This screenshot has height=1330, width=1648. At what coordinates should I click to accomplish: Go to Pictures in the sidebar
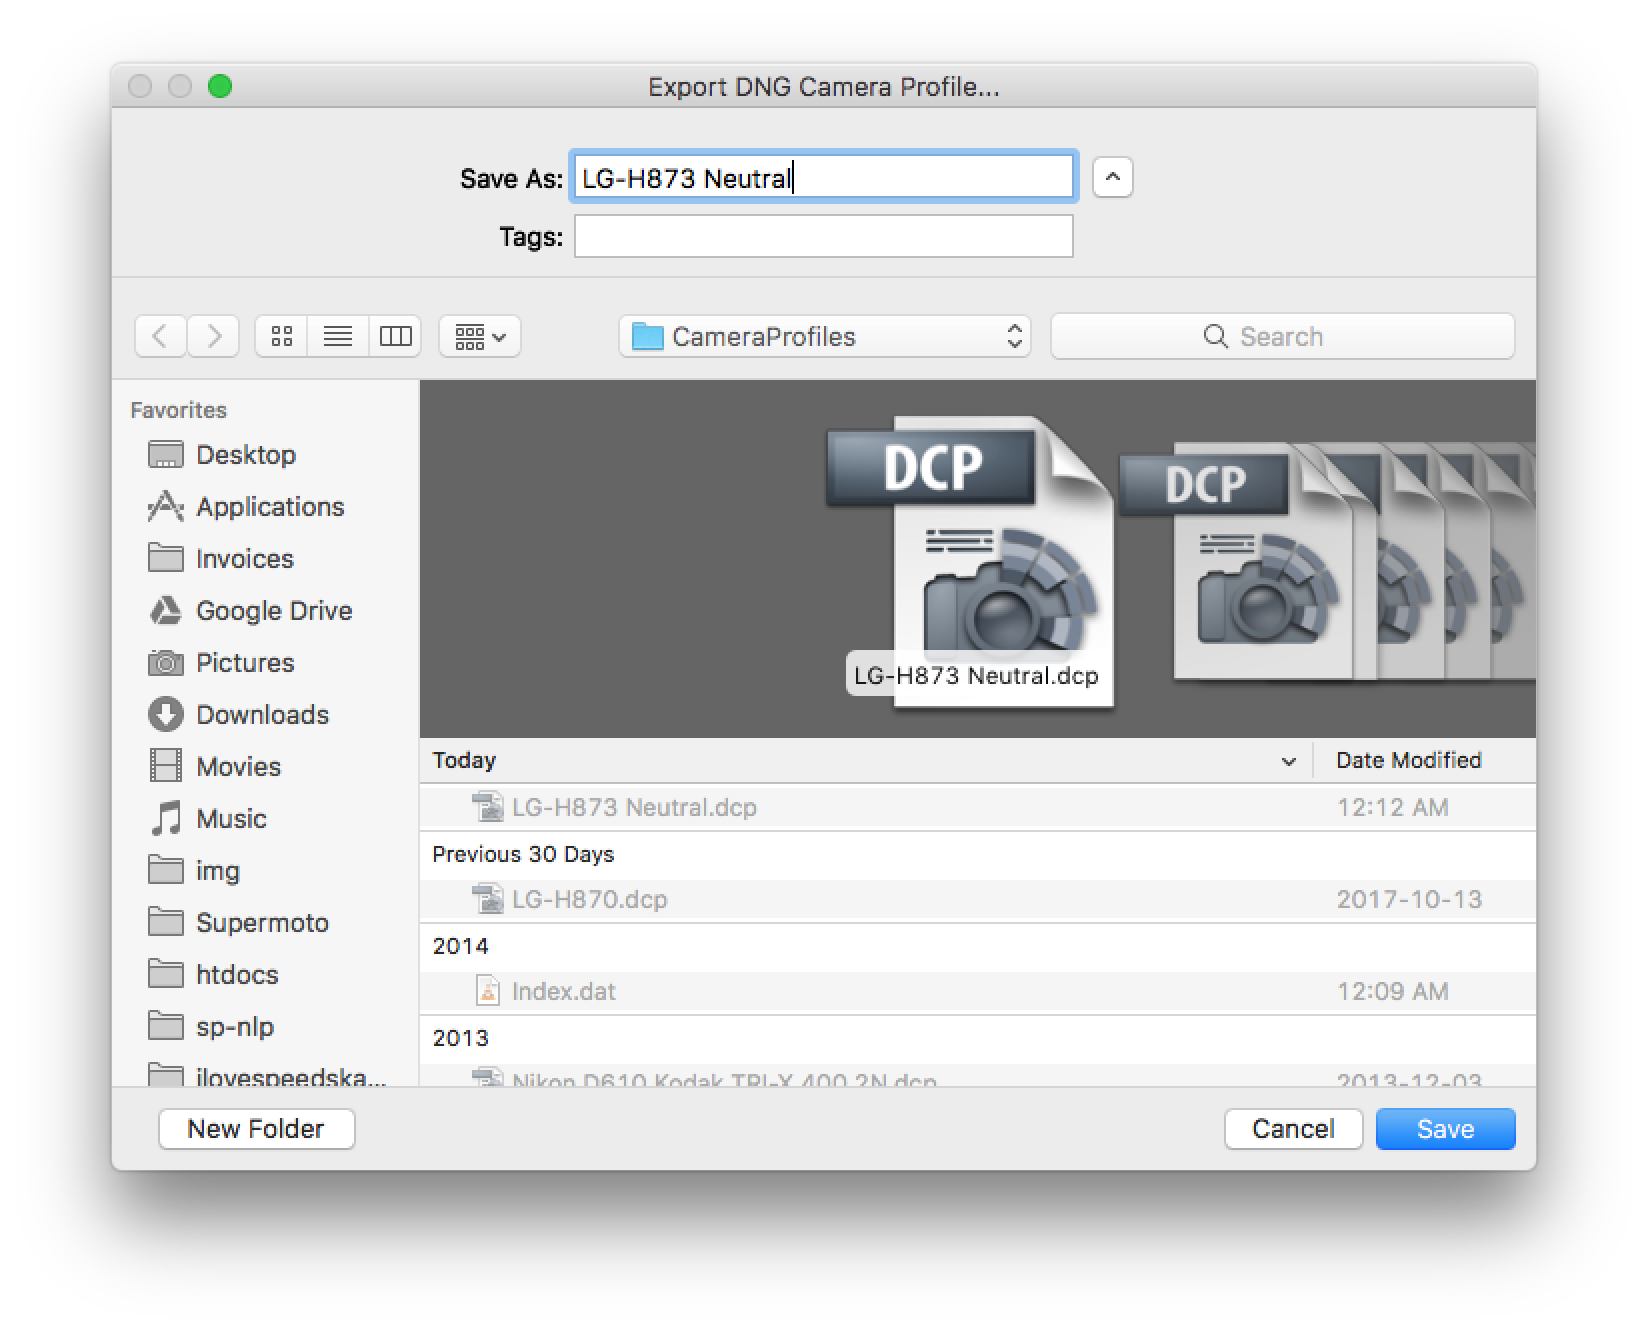click(221, 663)
